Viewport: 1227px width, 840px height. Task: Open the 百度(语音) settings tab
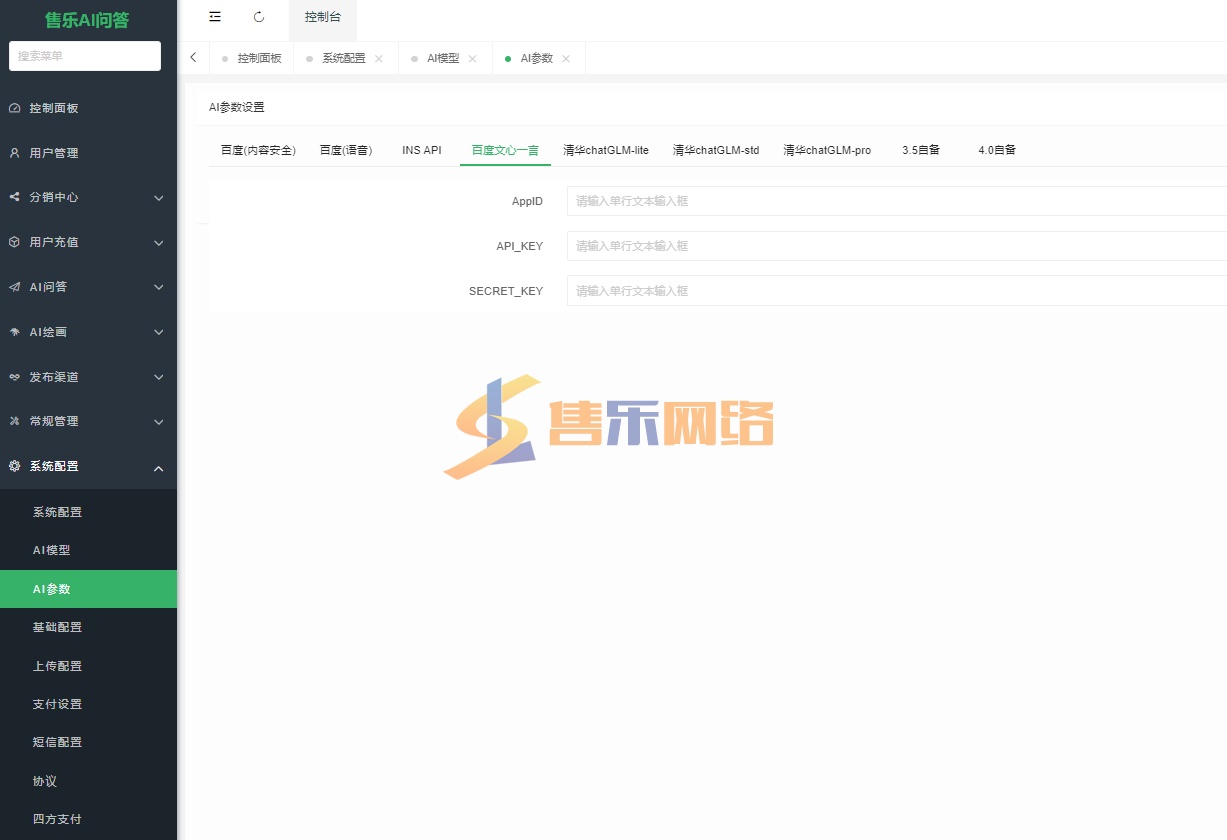click(346, 150)
